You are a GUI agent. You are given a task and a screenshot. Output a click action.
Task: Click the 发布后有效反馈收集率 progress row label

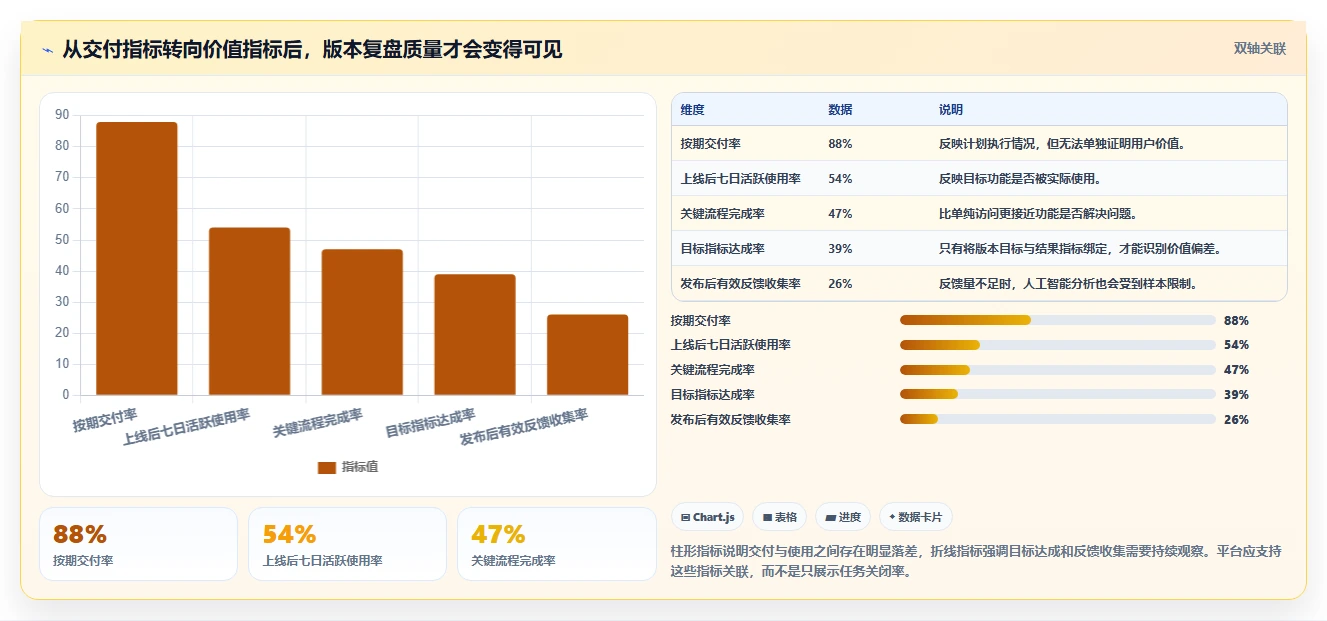pyautogui.click(x=730, y=419)
